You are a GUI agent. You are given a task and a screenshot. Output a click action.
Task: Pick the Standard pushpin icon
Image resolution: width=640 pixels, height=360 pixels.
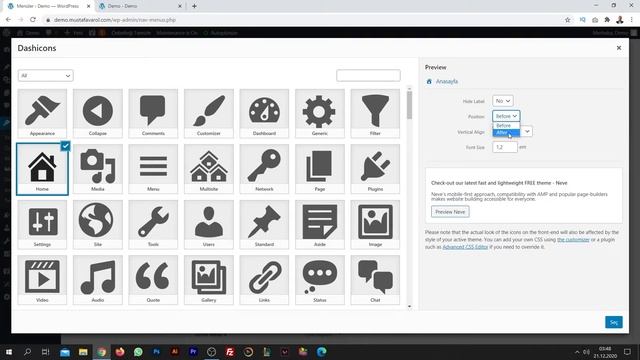(264, 224)
